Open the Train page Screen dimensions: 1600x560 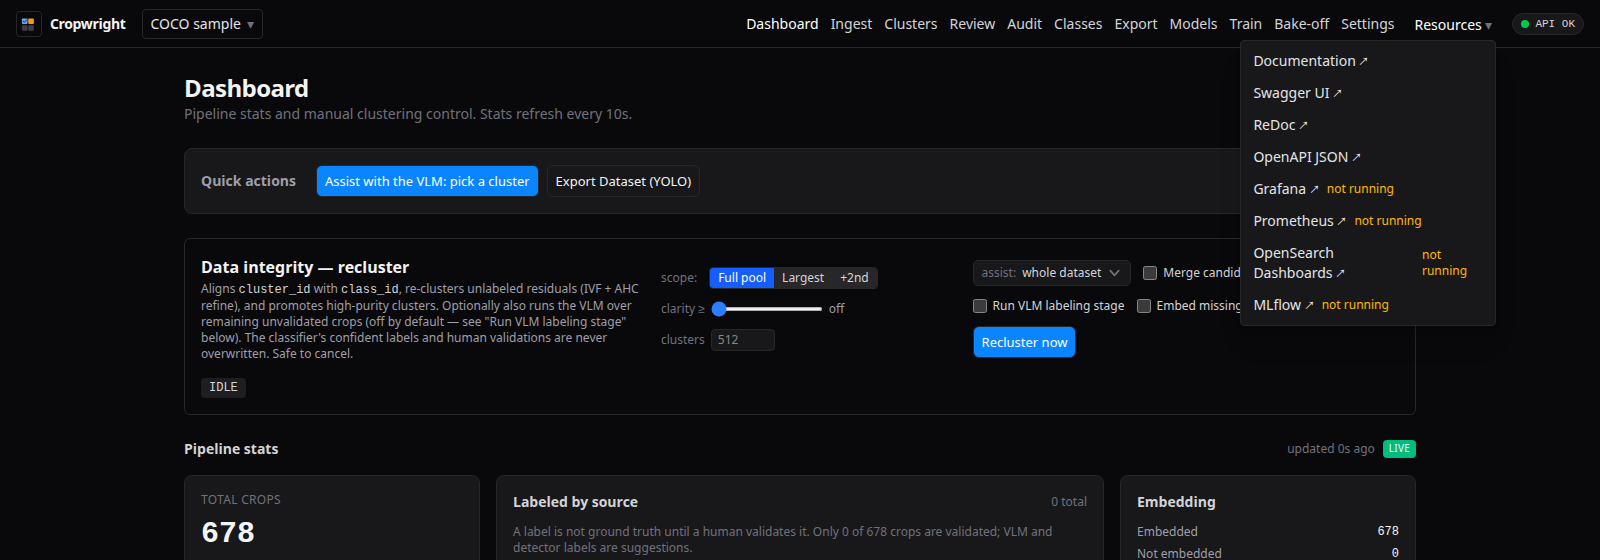[x=1245, y=24]
